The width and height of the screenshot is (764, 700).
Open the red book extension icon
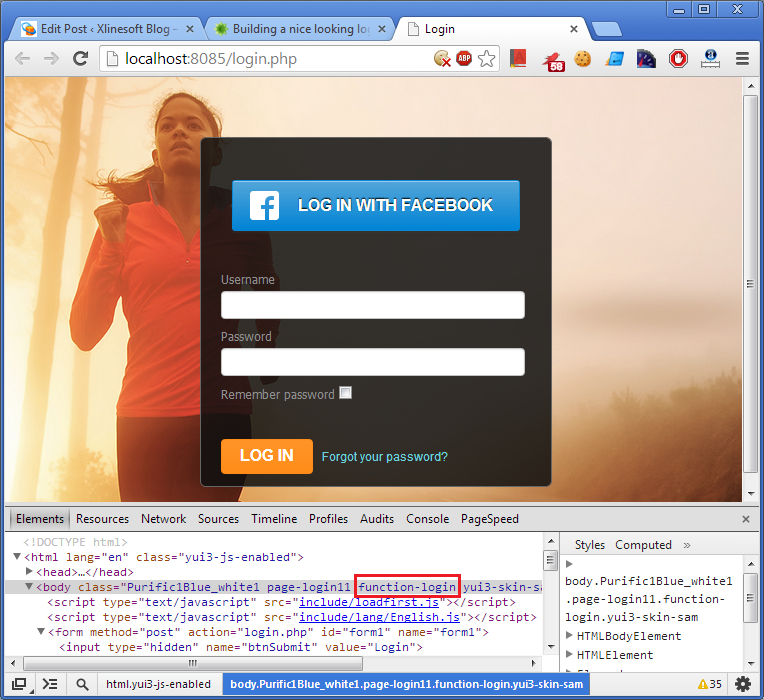click(x=518, y=58)
